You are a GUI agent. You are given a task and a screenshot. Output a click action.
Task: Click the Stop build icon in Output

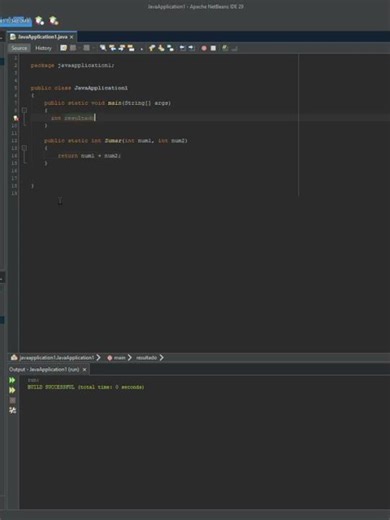pos(12,400)
